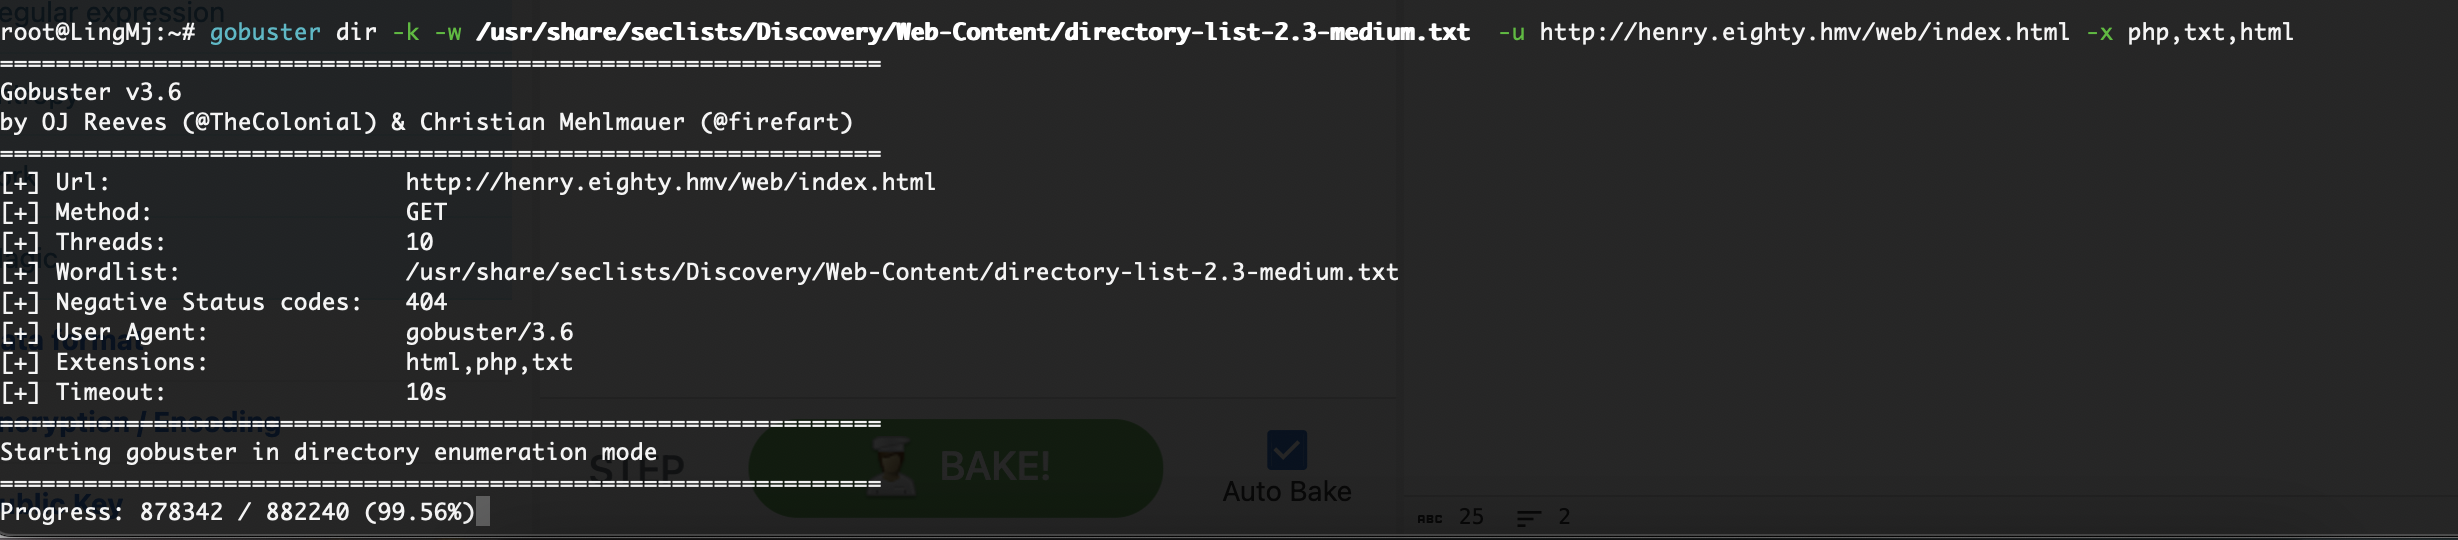
Task: Click the Url value in gobuster output
Action: (x=670, y=182)
